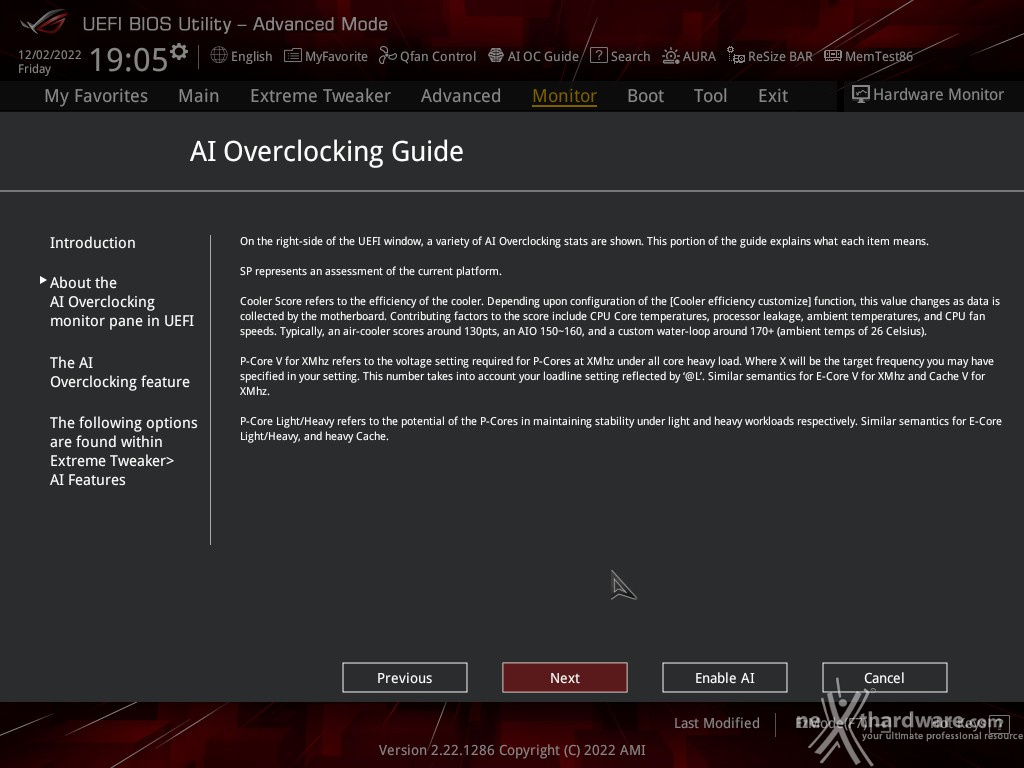Click the 19:05 clock time
This screenshot has height=768, width=1024.
point(129,59)
